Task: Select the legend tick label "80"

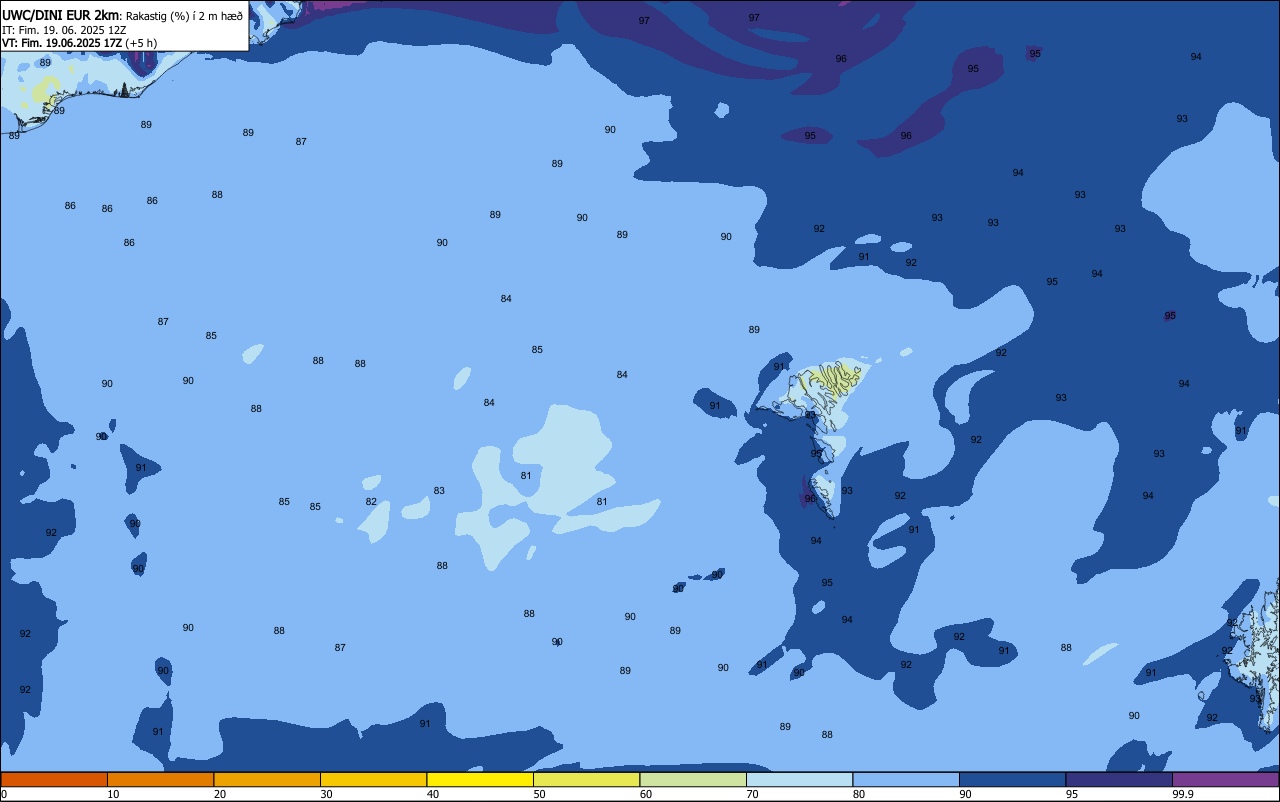Action: click(859, 794)
